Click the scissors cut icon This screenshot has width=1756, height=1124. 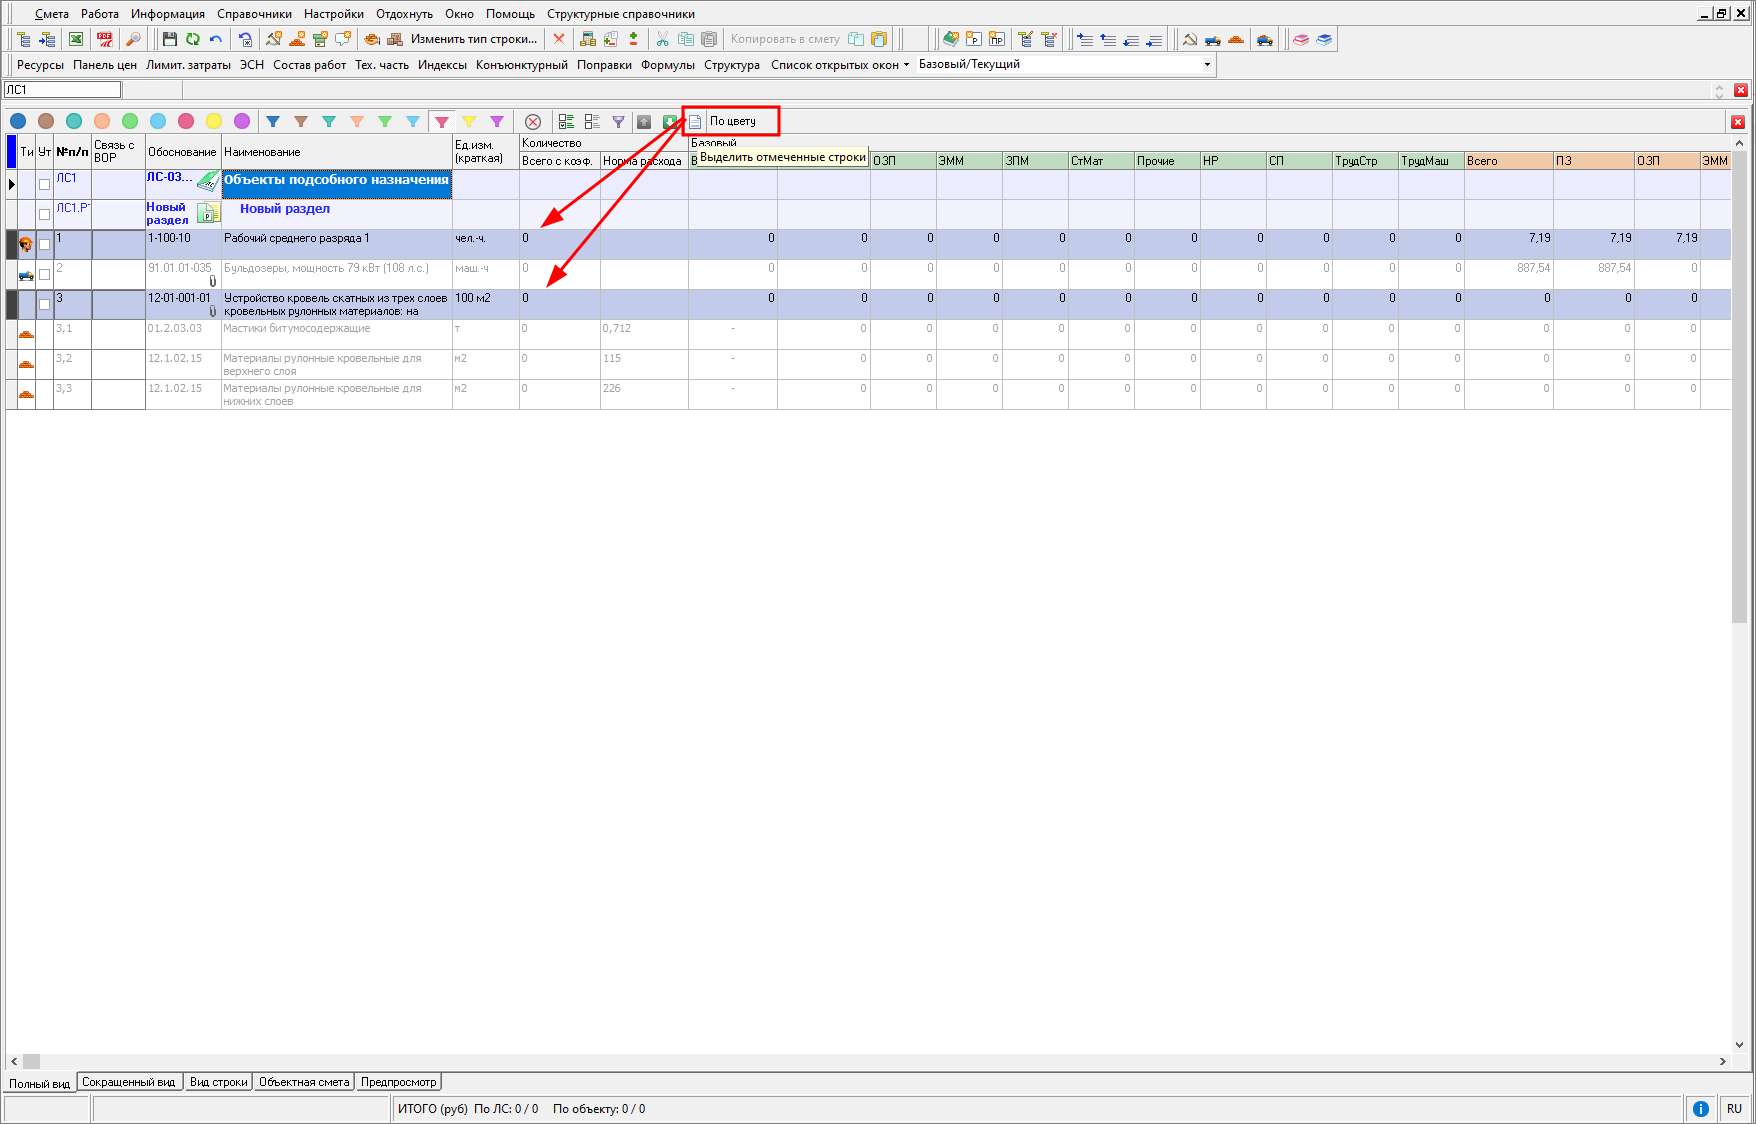[x=662, y=39]
